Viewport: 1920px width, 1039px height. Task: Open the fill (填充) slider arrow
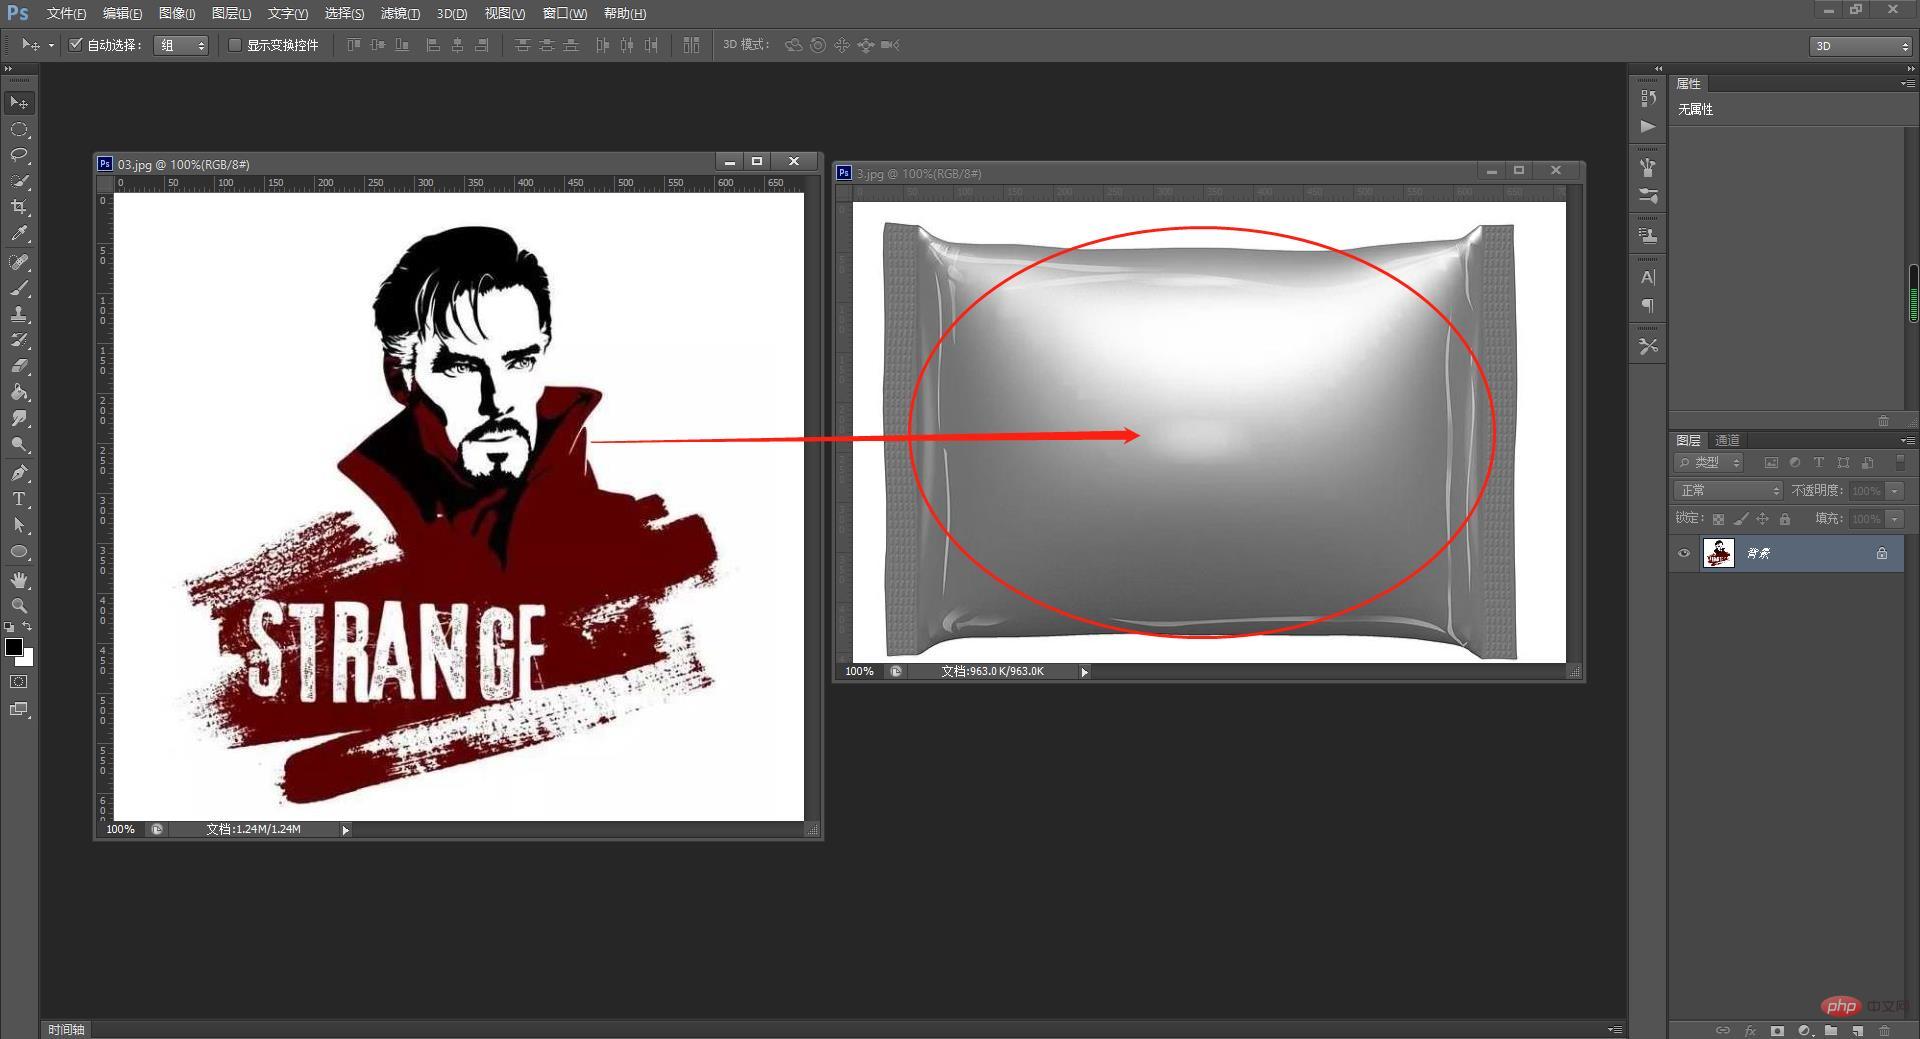pyautogui.click(x=1895, y=519)
